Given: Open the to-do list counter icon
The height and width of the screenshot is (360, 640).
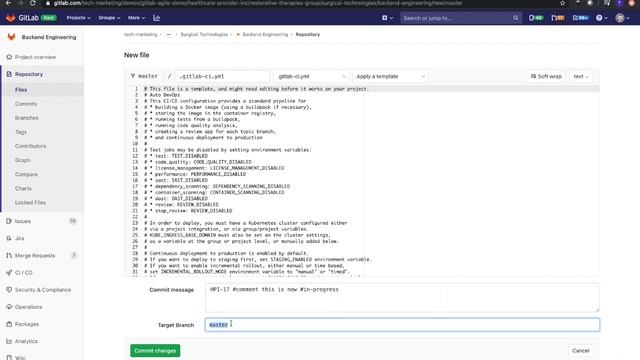Looking at the screenshot, I should [x=580, y=18].
